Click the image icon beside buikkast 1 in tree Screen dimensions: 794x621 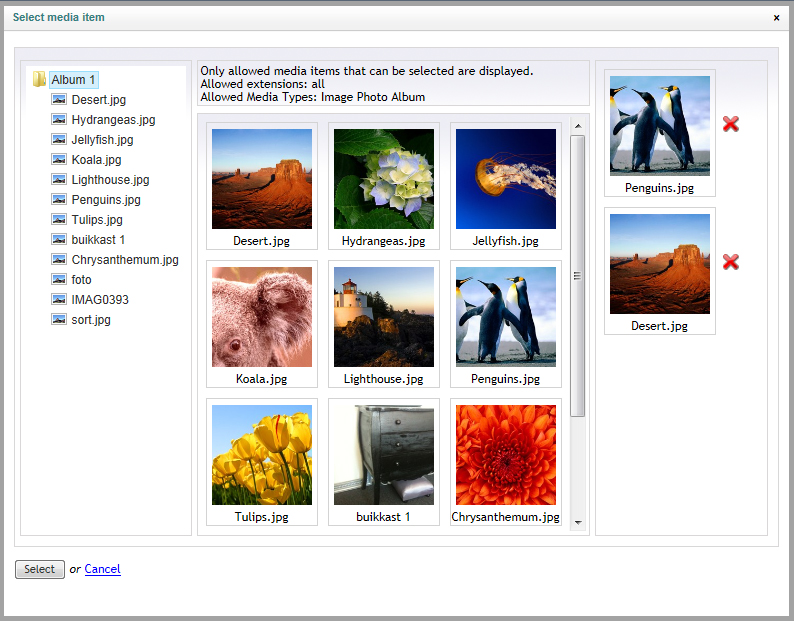59,240
